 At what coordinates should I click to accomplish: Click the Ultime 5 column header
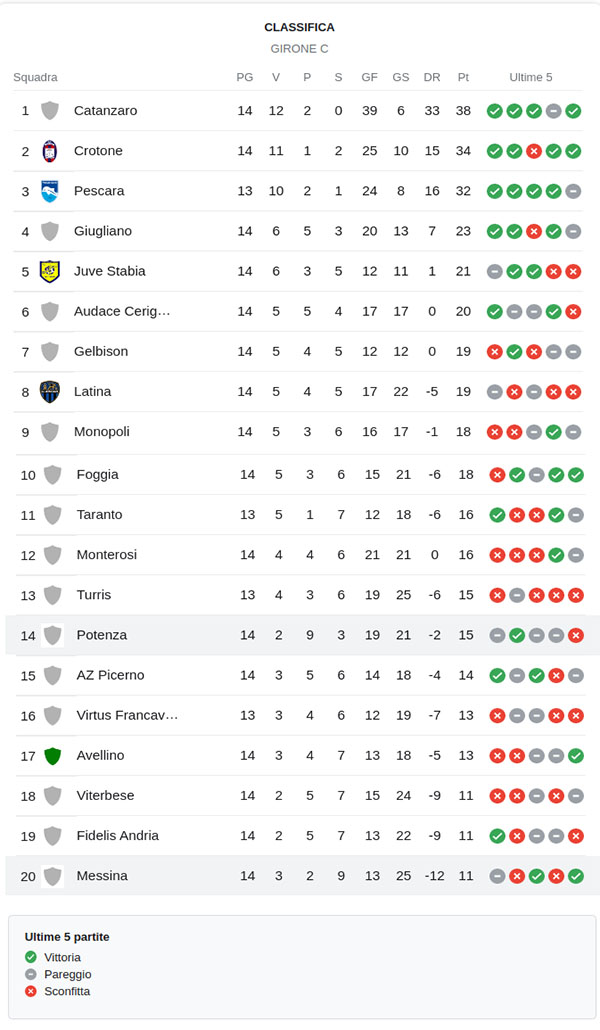[531, 77]
